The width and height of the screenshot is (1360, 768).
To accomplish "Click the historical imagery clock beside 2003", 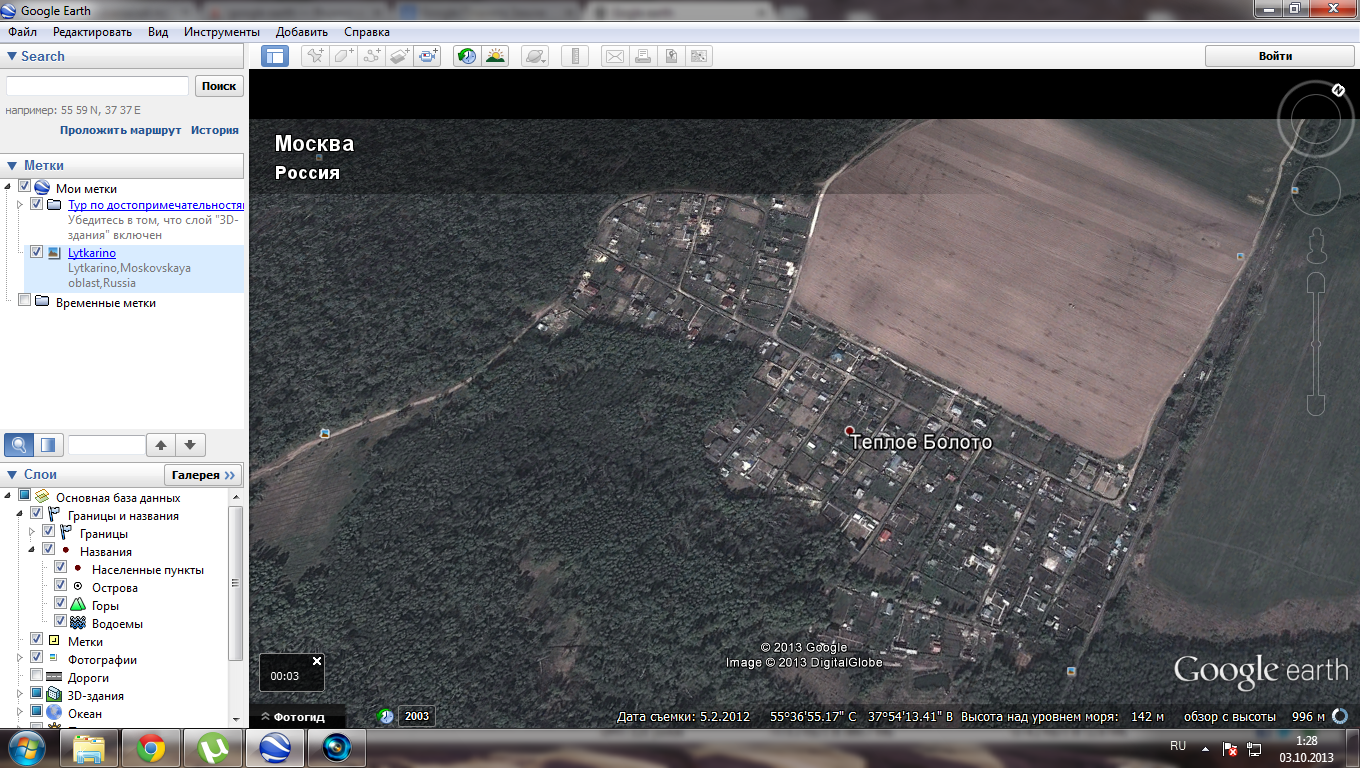I will [x=386, y=716].
